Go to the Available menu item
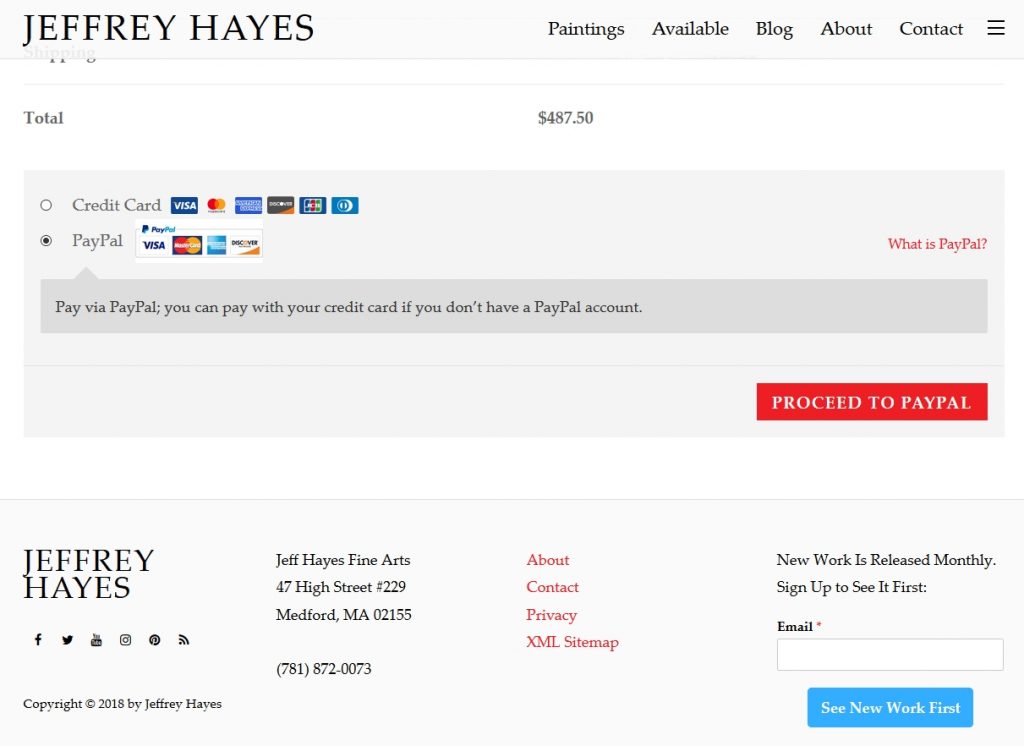 [690, 29]
